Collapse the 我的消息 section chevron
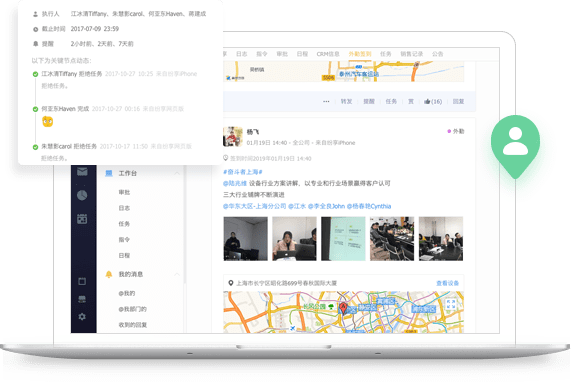This screenshot has width=571, height=382. (177, 274)
